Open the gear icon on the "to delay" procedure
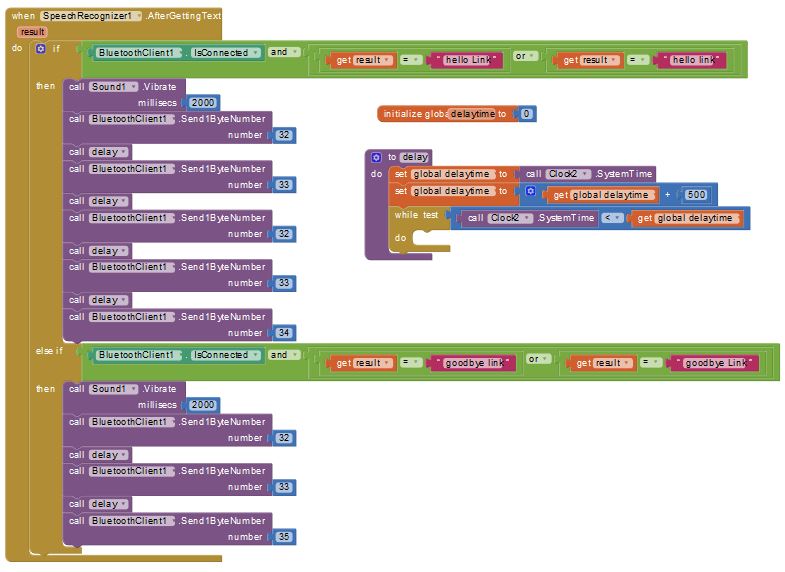 [376, 157]
